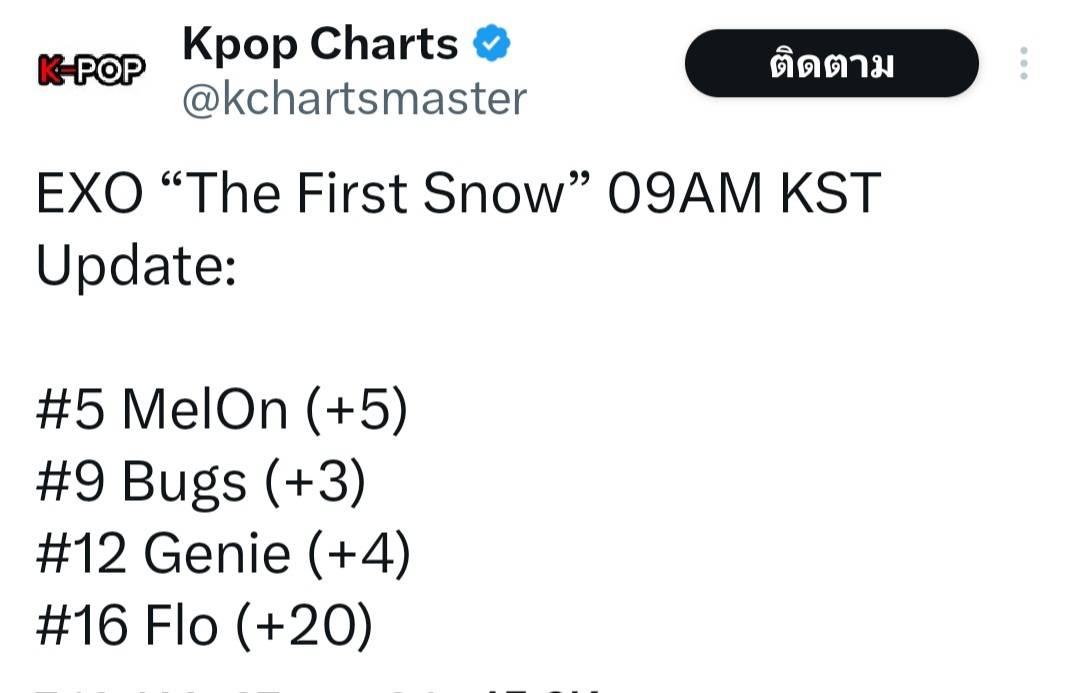1080x693 pixels.
Task: Click the #12 Genie ranking line
Action: (x=223, y=553)
